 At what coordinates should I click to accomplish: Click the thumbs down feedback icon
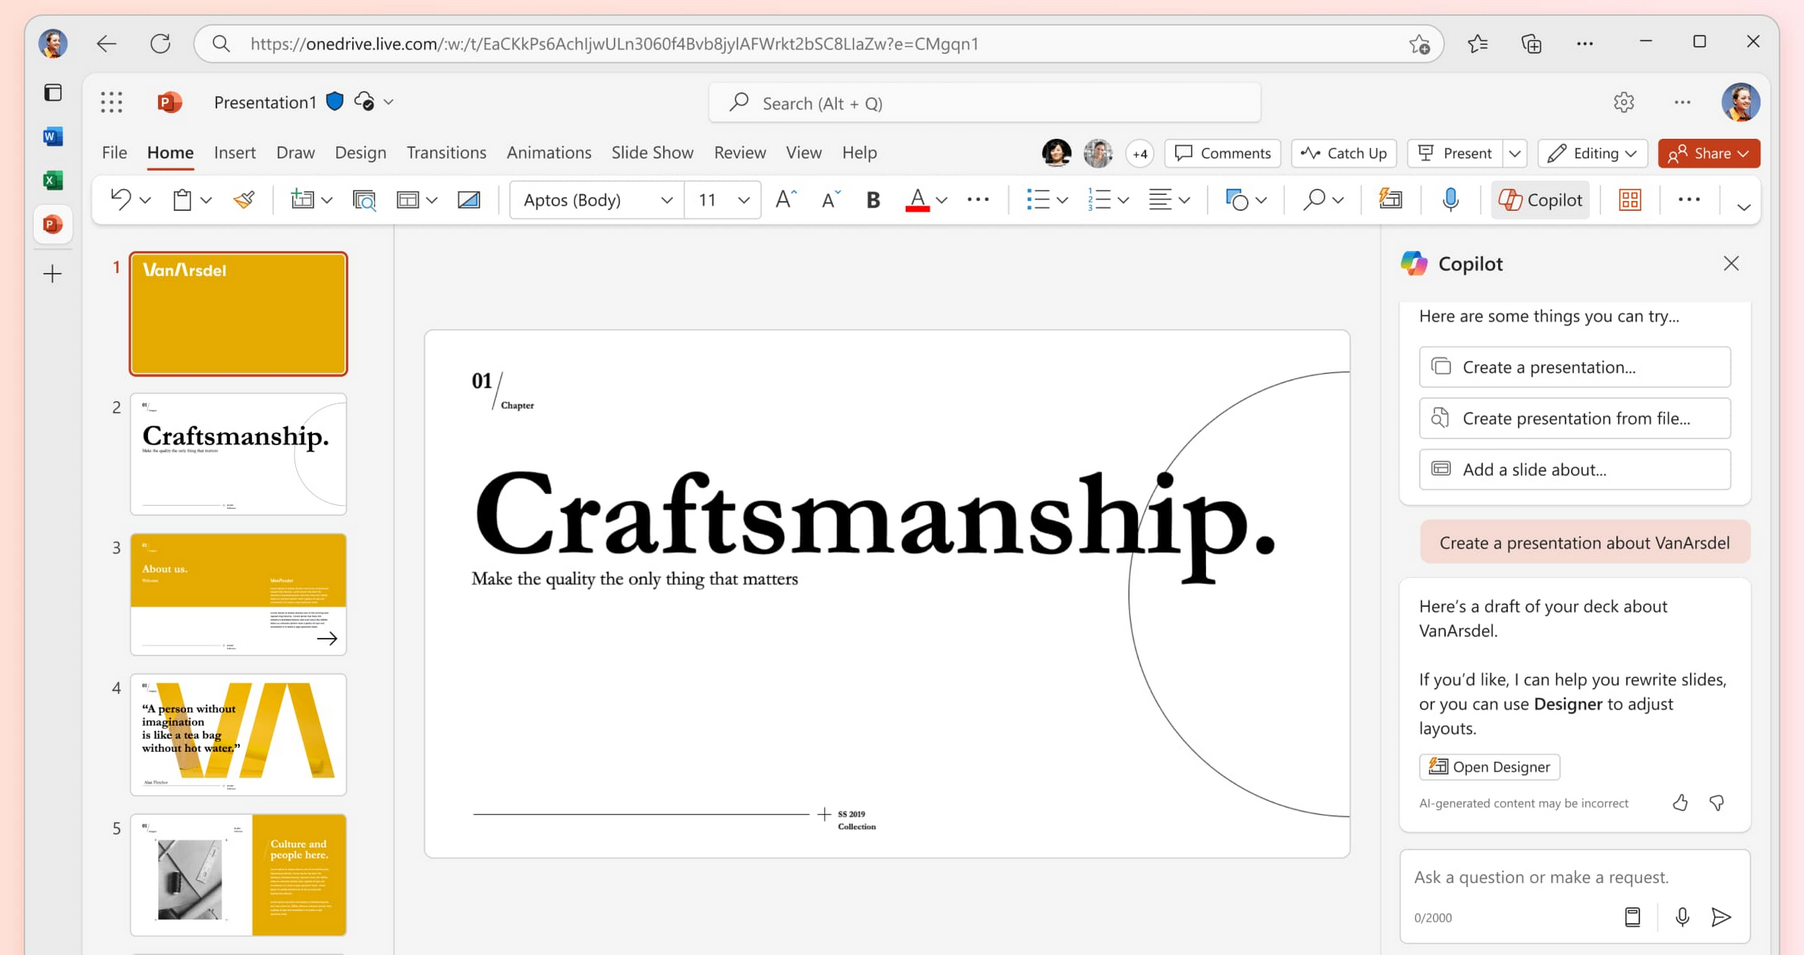coord(1717,803)
